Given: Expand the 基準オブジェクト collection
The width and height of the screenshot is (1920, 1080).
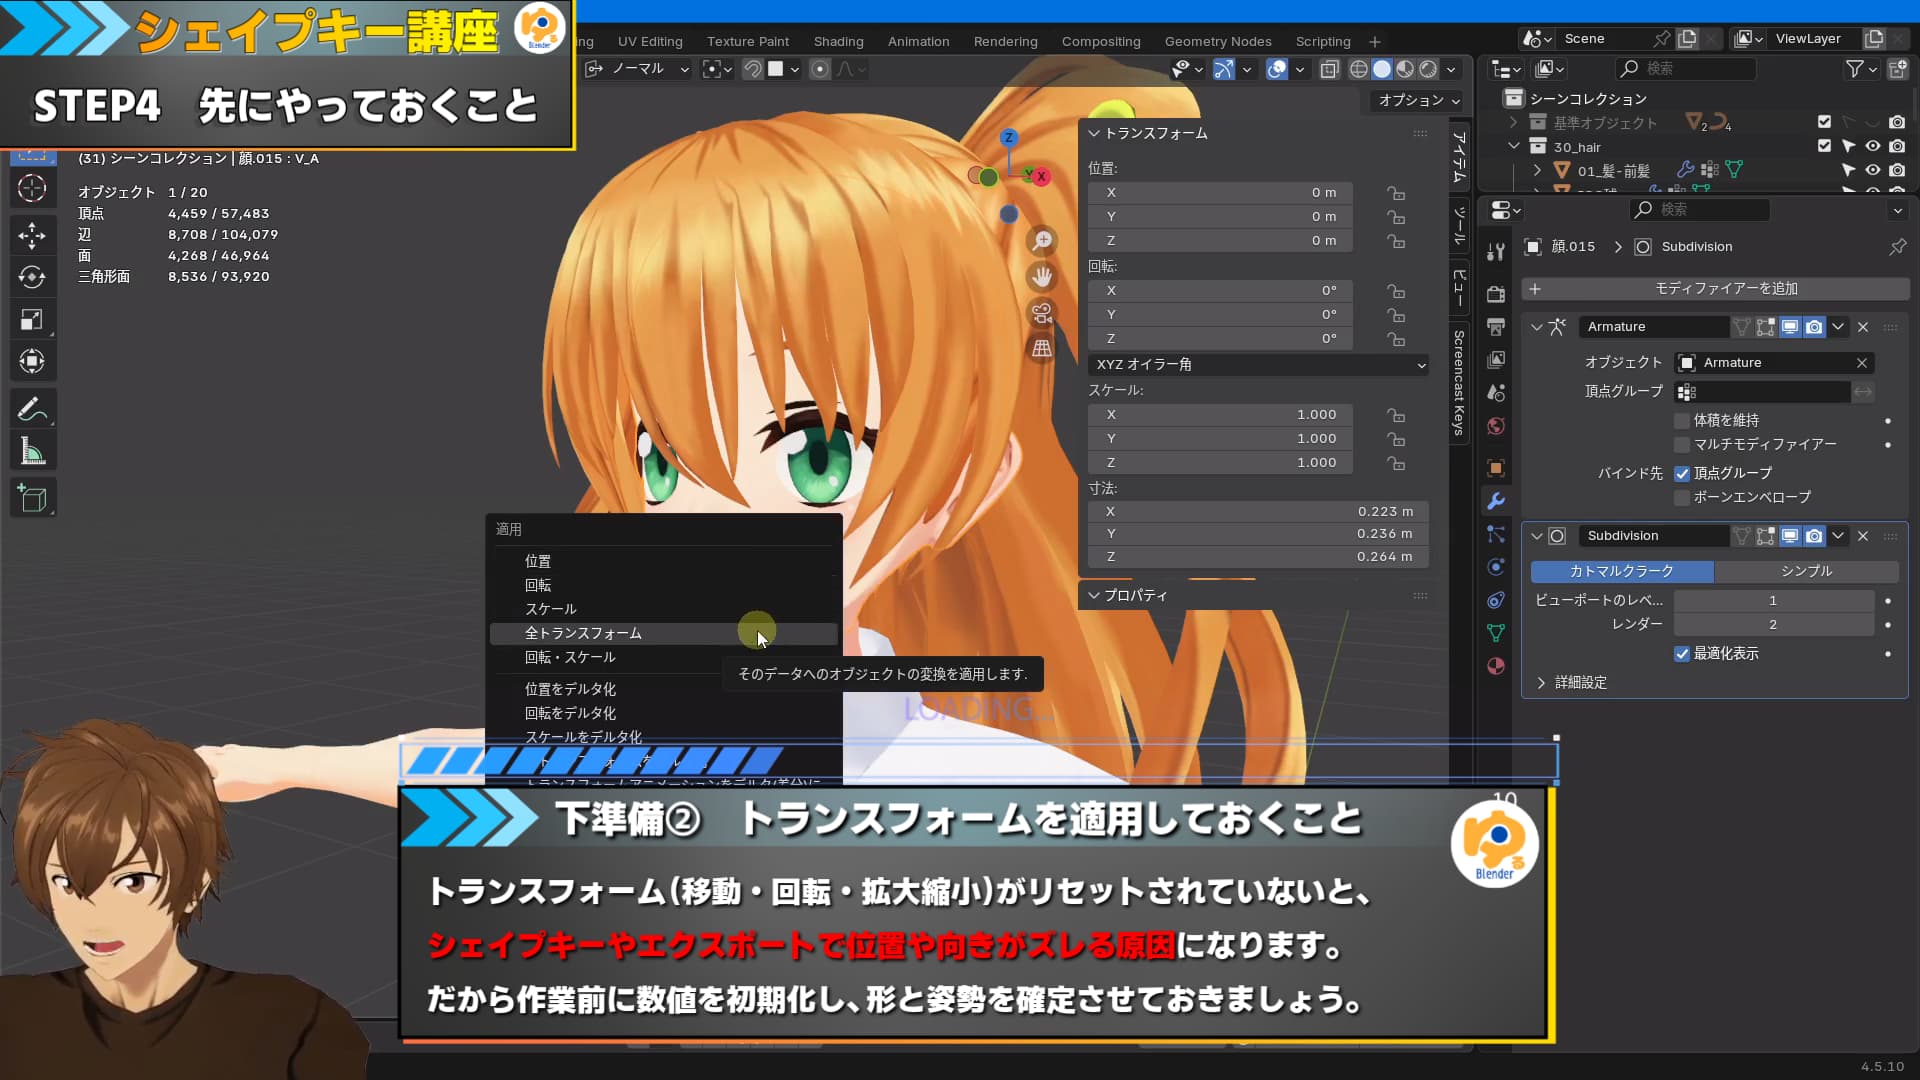Looking at the screenshot, I should pos(1514,122).
